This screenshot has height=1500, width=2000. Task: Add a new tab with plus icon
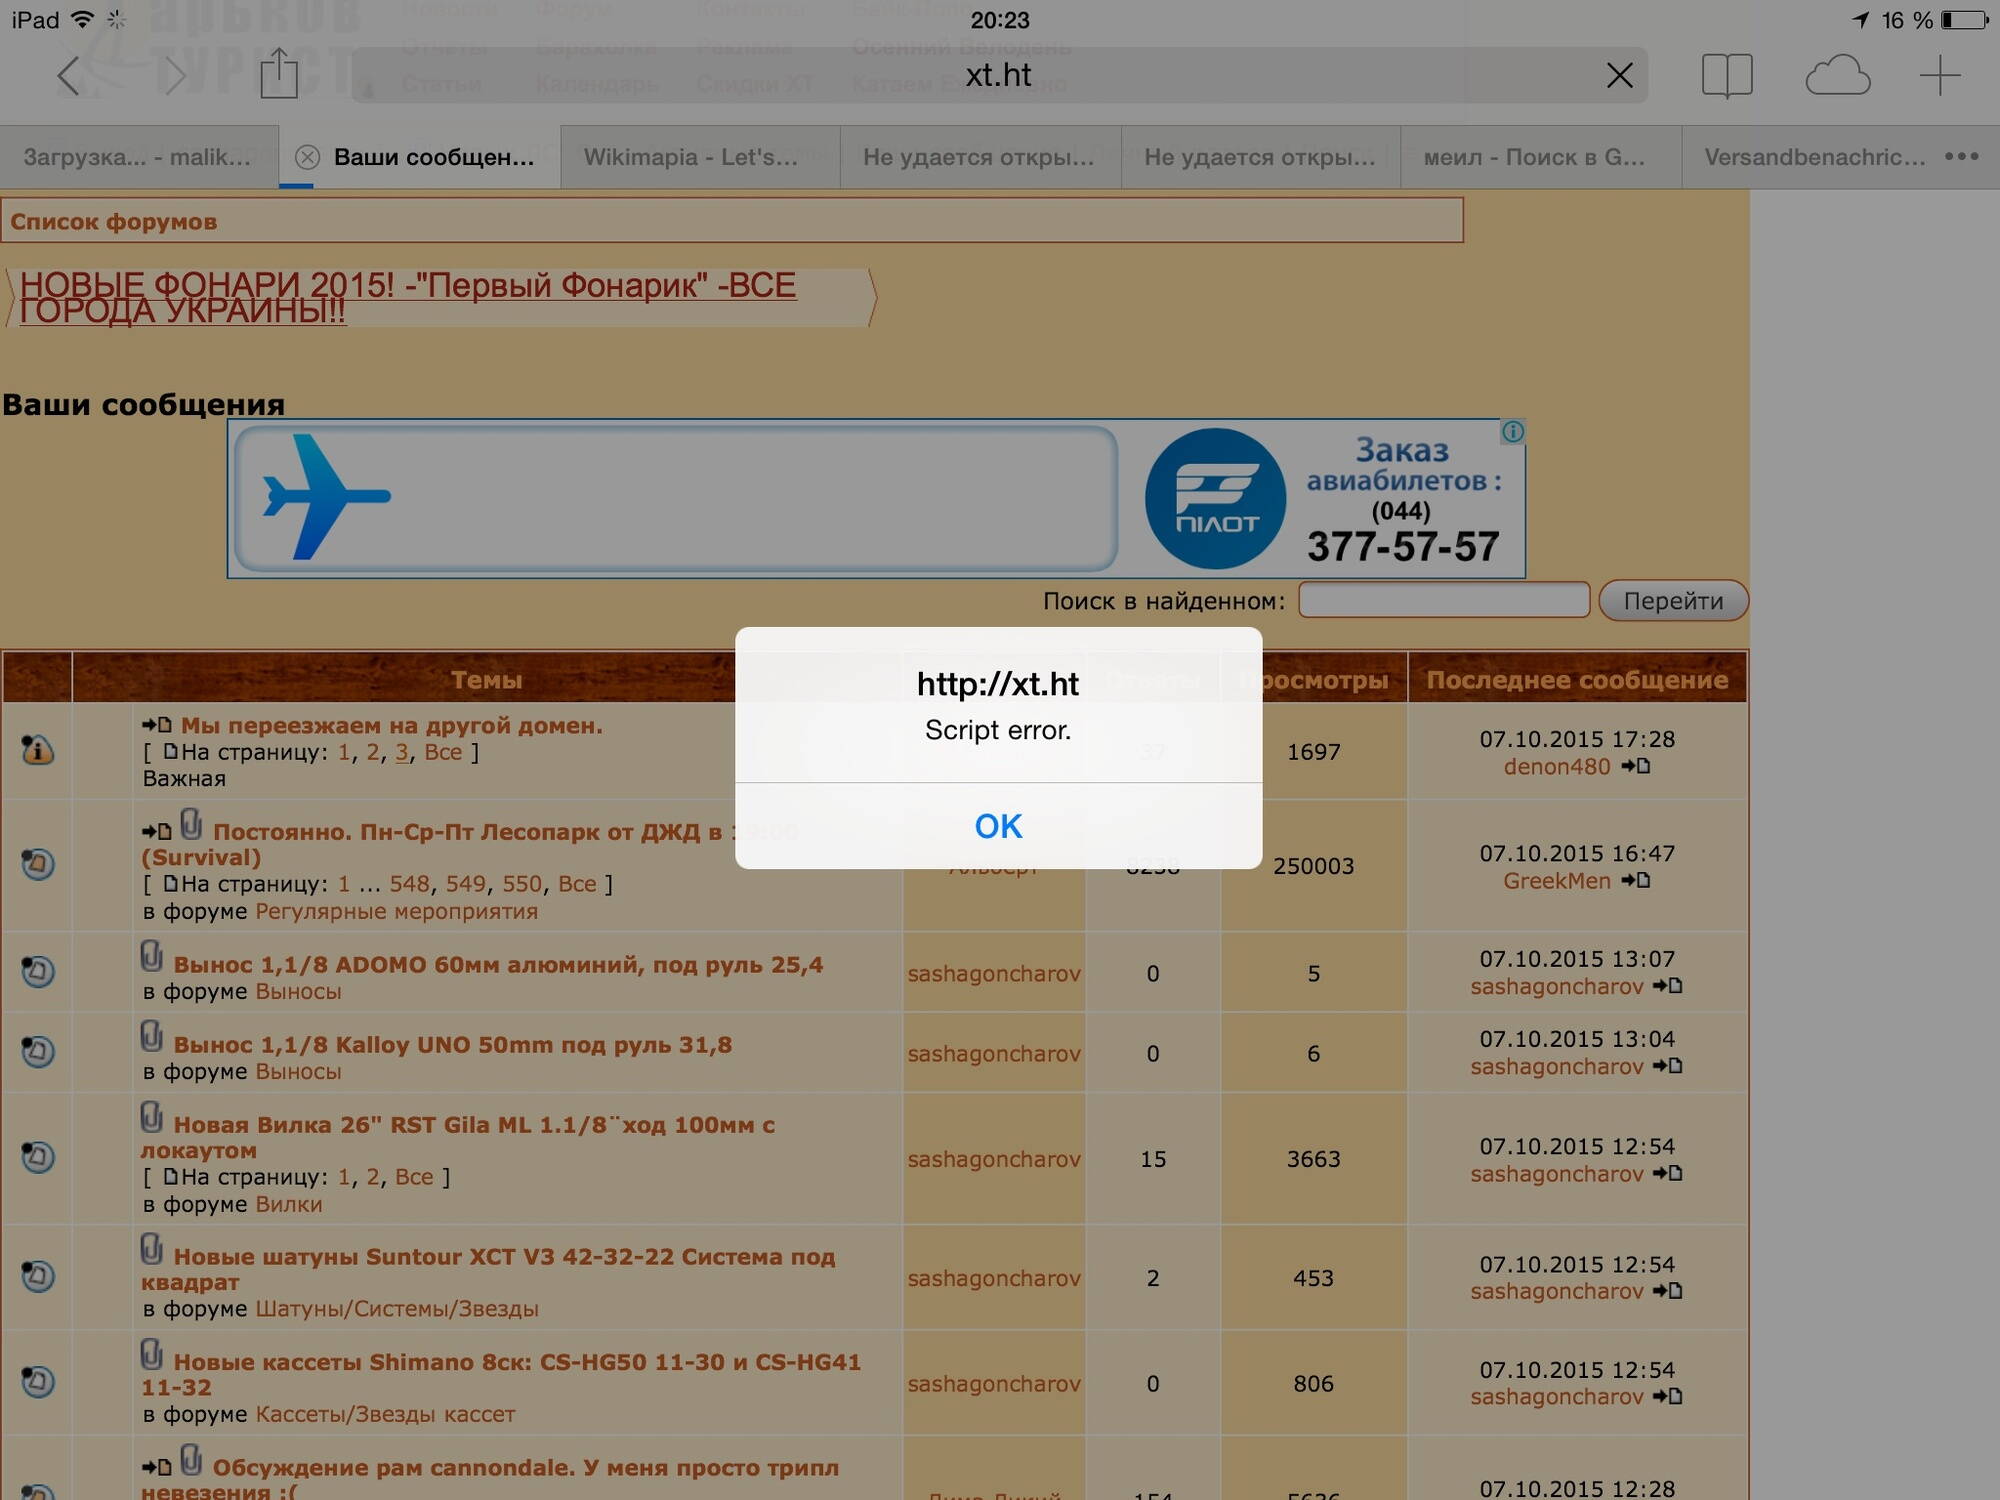coord(1939,75)
